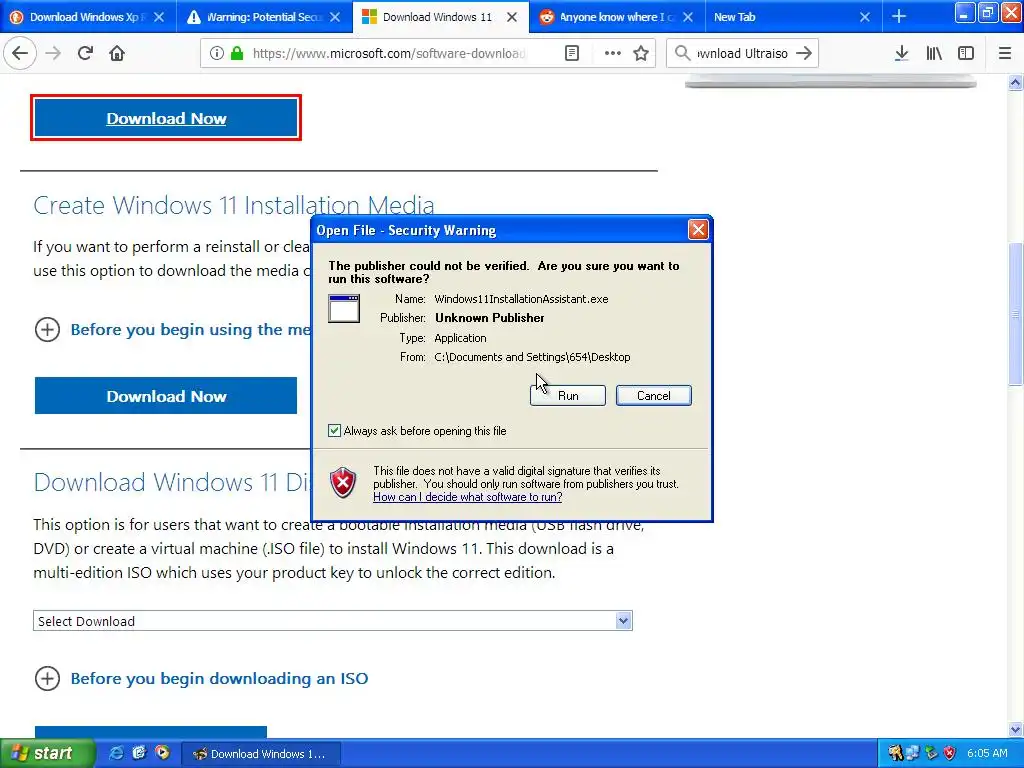Viewport: 1024px width, 768px height.
Task: Launch Windows Media Player from quick launch
Action: [162, 753]
